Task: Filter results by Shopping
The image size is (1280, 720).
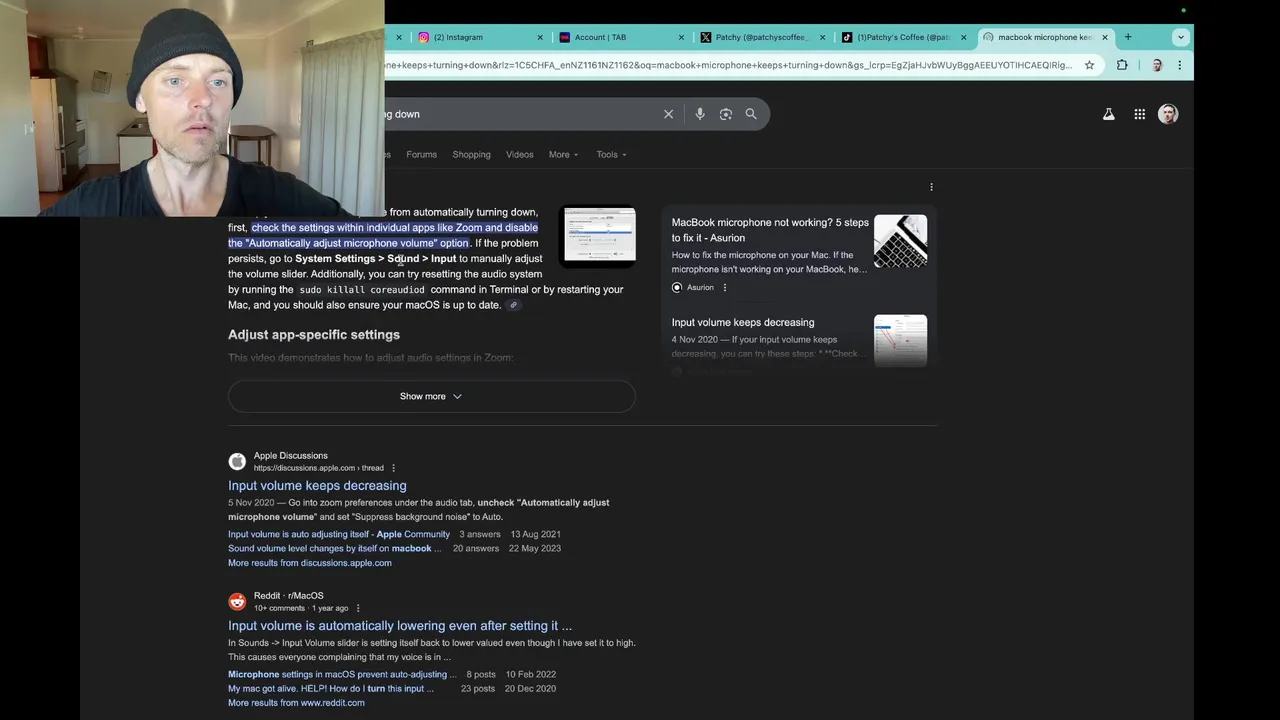Action: click(x=471, y=155)
